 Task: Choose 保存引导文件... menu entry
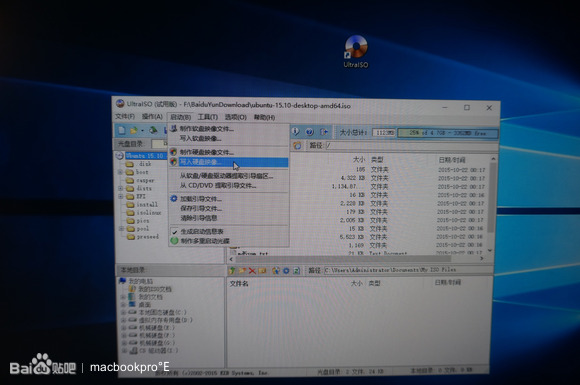tap(201, 209)
